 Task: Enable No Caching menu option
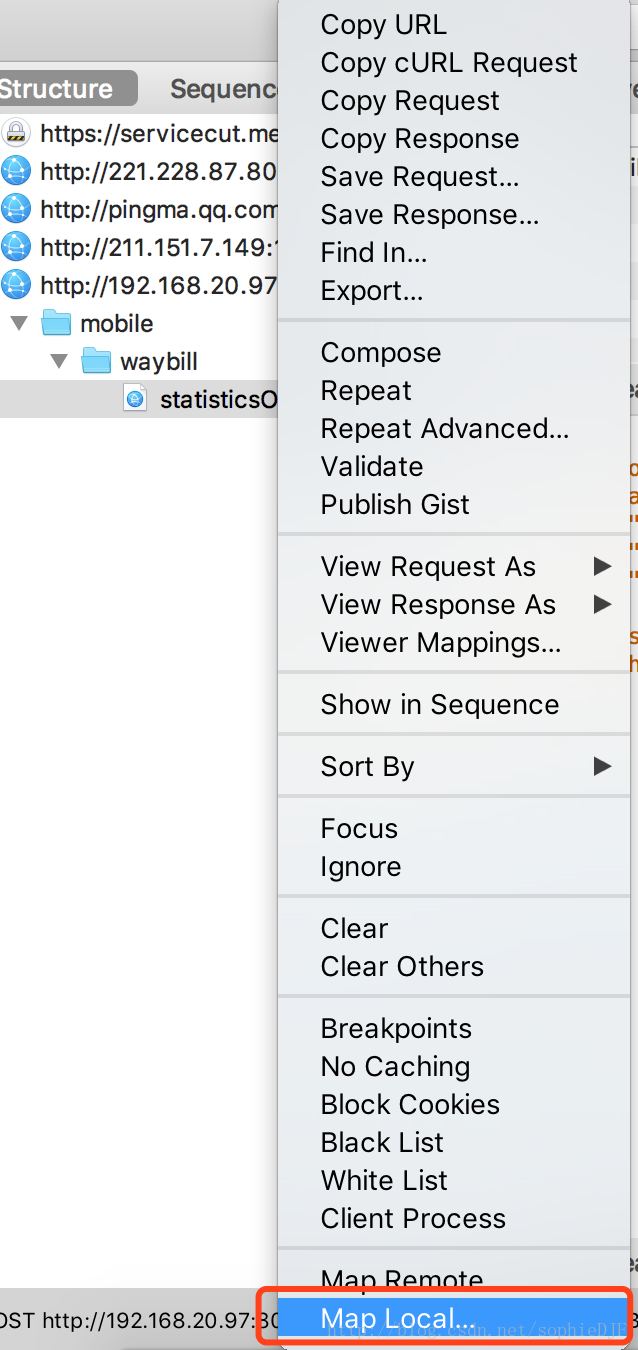(395, 1066)
